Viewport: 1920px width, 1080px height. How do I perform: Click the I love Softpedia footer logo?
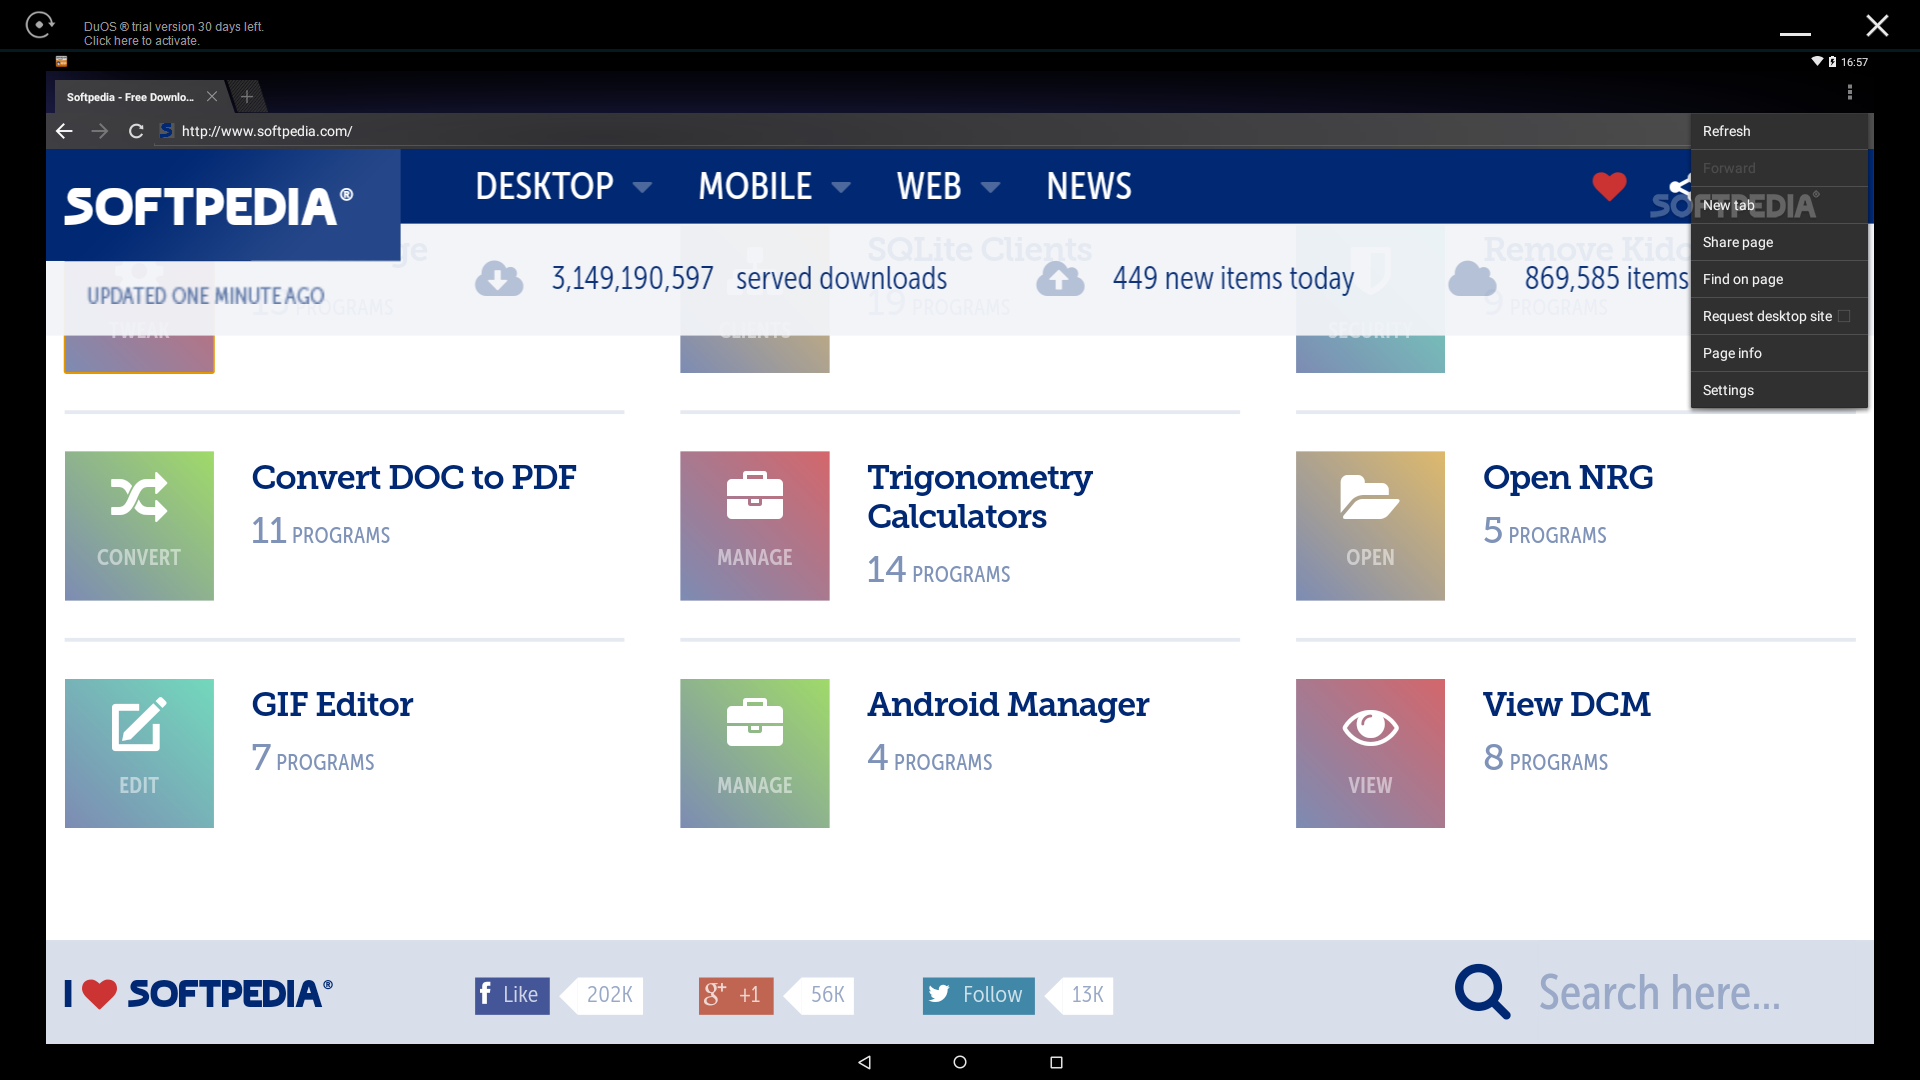click(198, 993)
